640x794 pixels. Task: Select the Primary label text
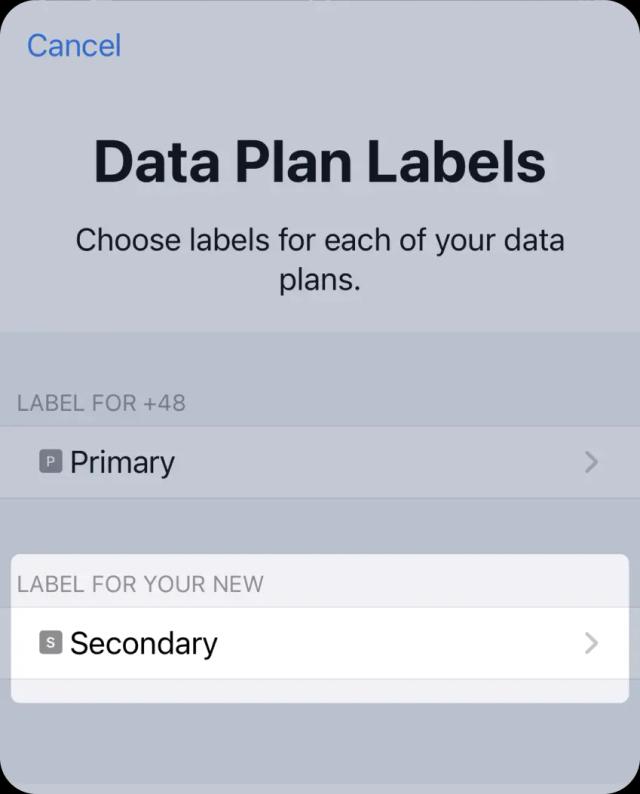click(123, 462)
